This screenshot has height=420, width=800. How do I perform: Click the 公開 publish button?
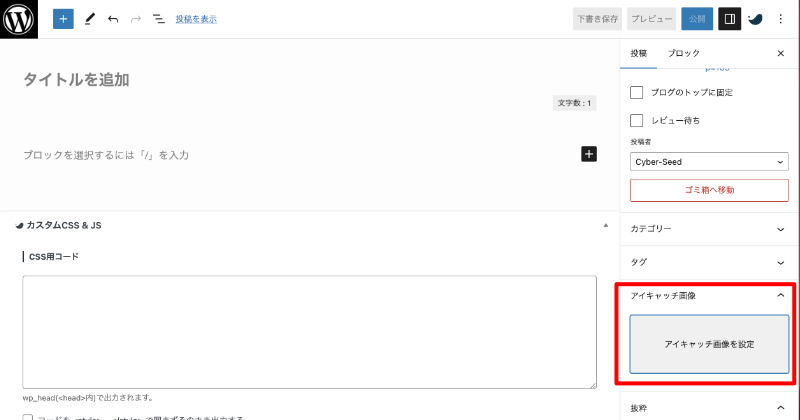695,19
